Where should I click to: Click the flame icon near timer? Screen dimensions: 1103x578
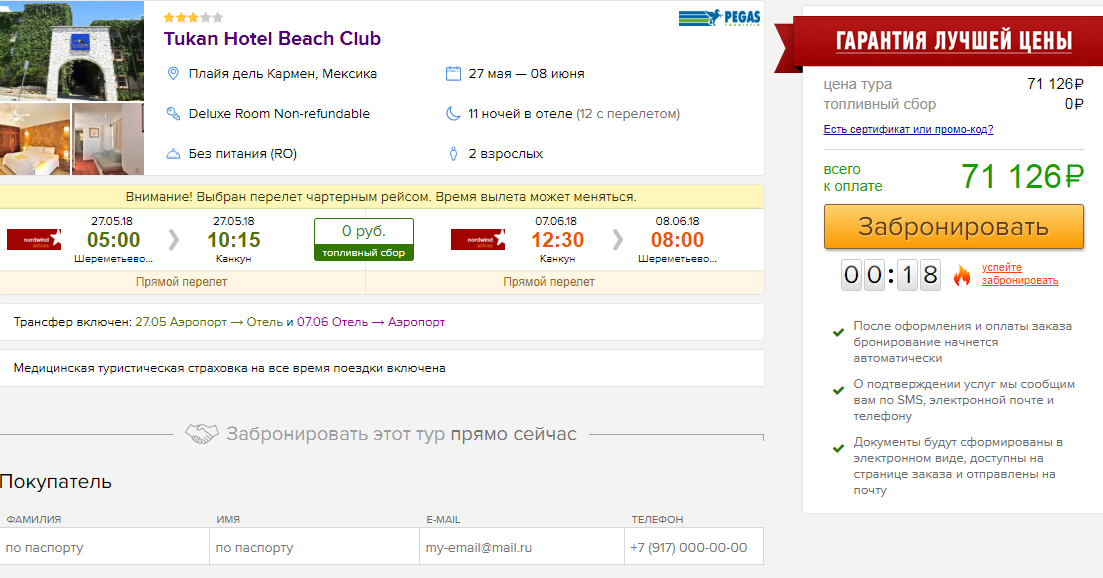tap(962, 275)
